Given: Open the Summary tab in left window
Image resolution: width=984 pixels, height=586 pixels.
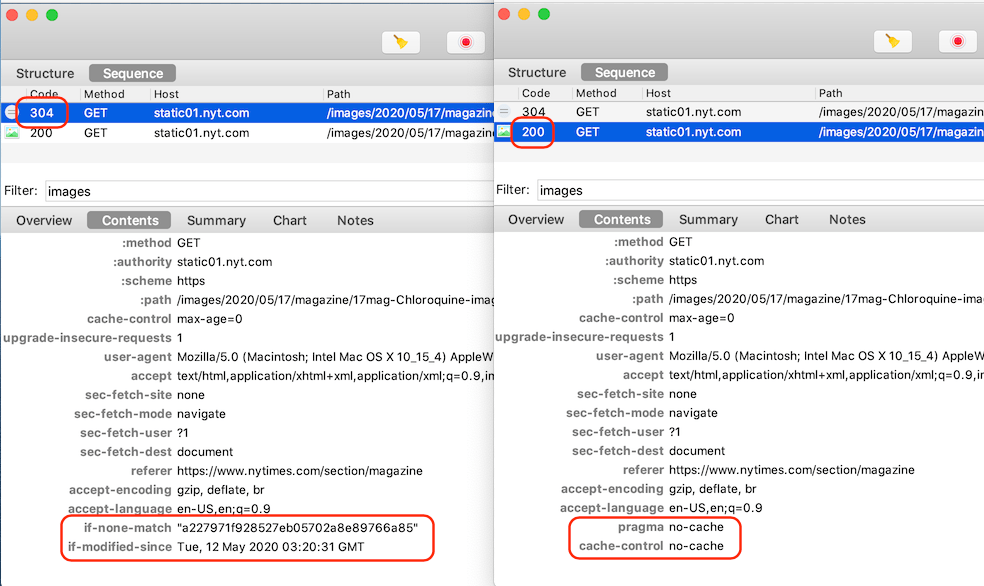Looking at the screenshot, I should [216, 220].
